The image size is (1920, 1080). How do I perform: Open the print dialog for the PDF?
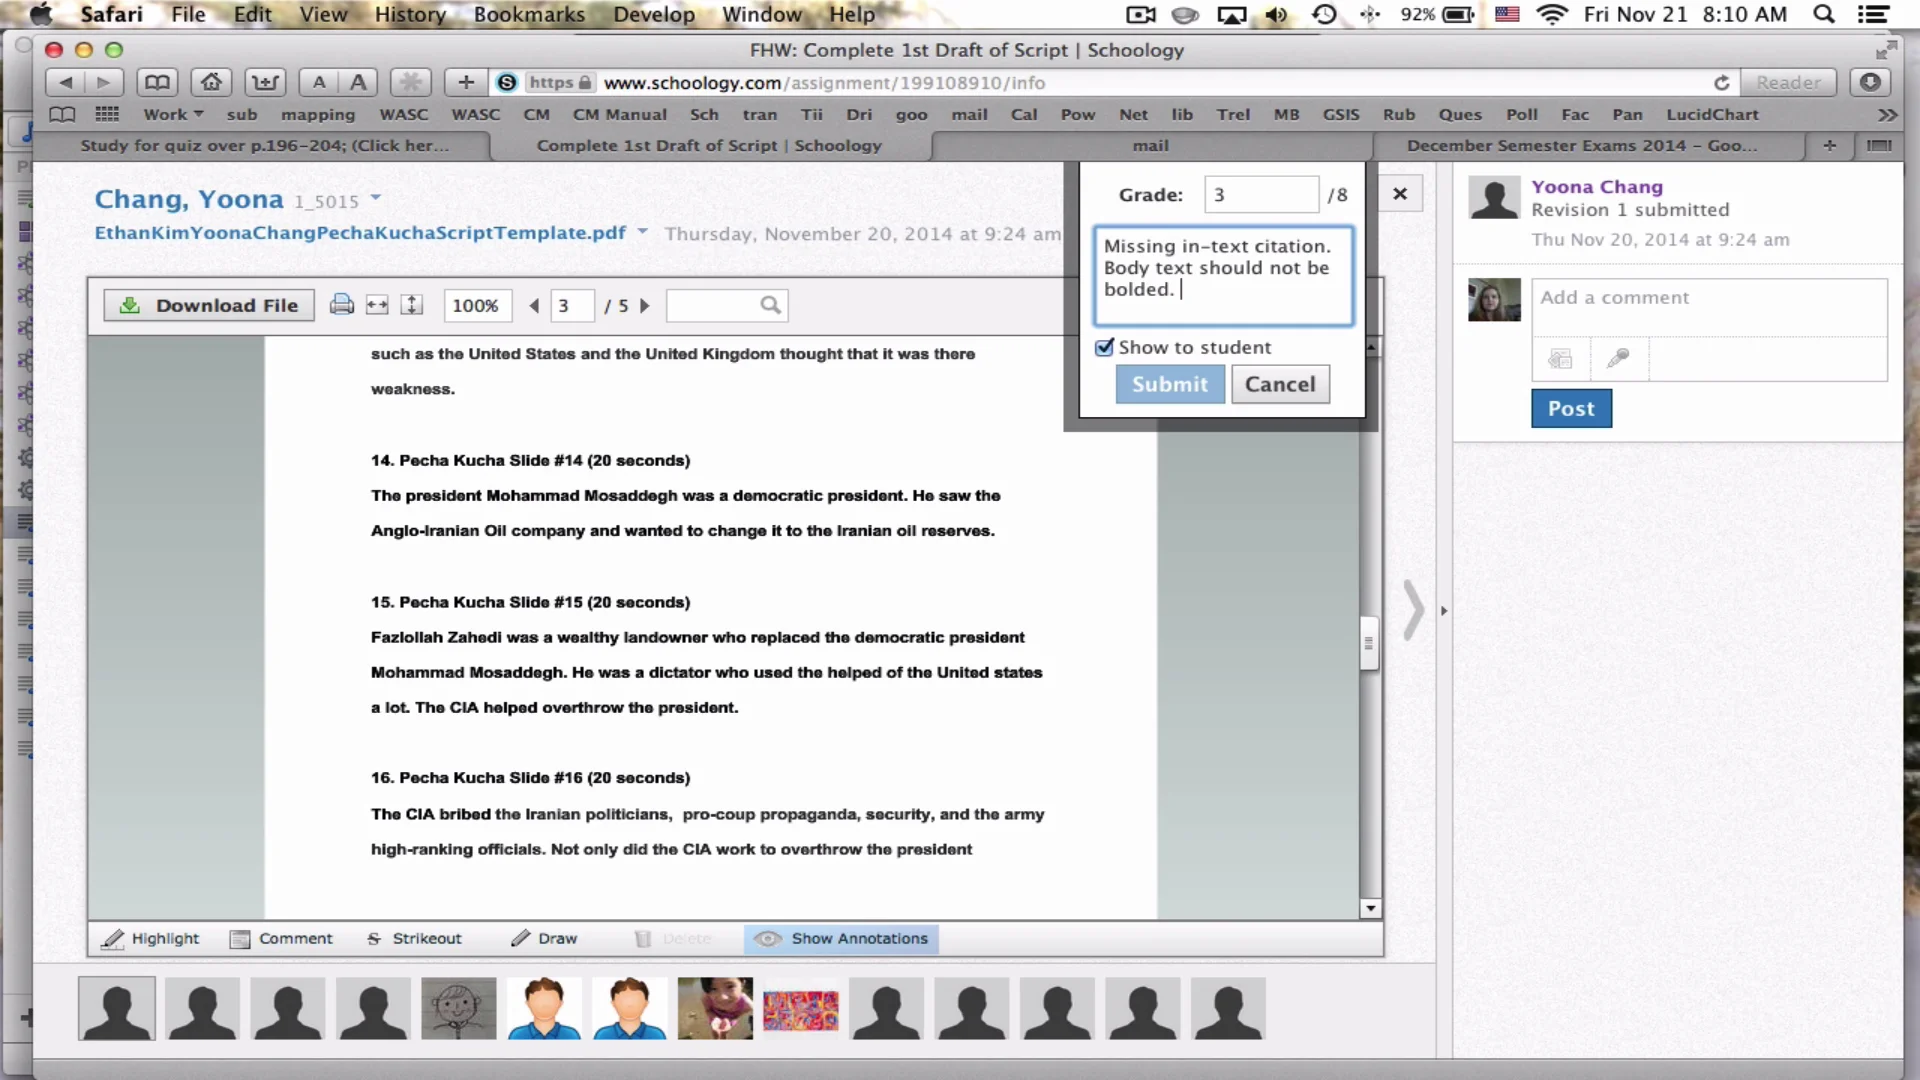pyautogui.click(x=341, y=305)
